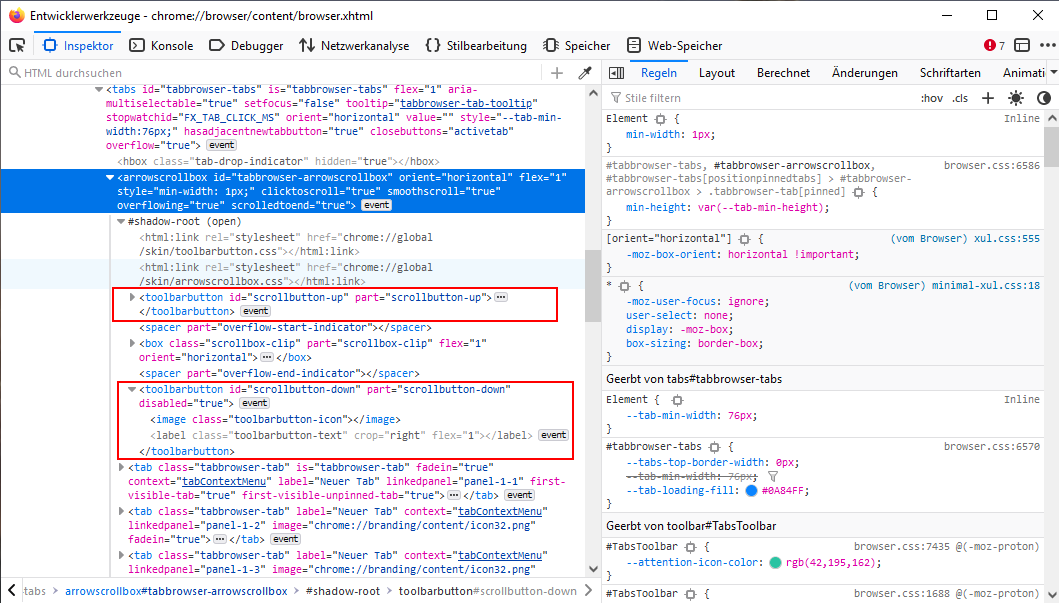
Task: Click the add new node plus icon
Action: (x=557, y=73)
